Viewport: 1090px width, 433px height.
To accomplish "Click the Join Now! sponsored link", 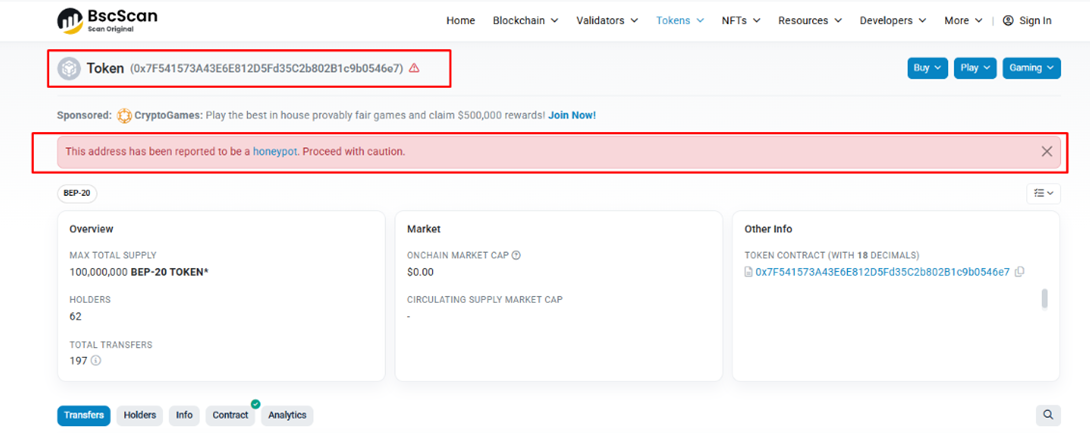I will coord(571,115).
